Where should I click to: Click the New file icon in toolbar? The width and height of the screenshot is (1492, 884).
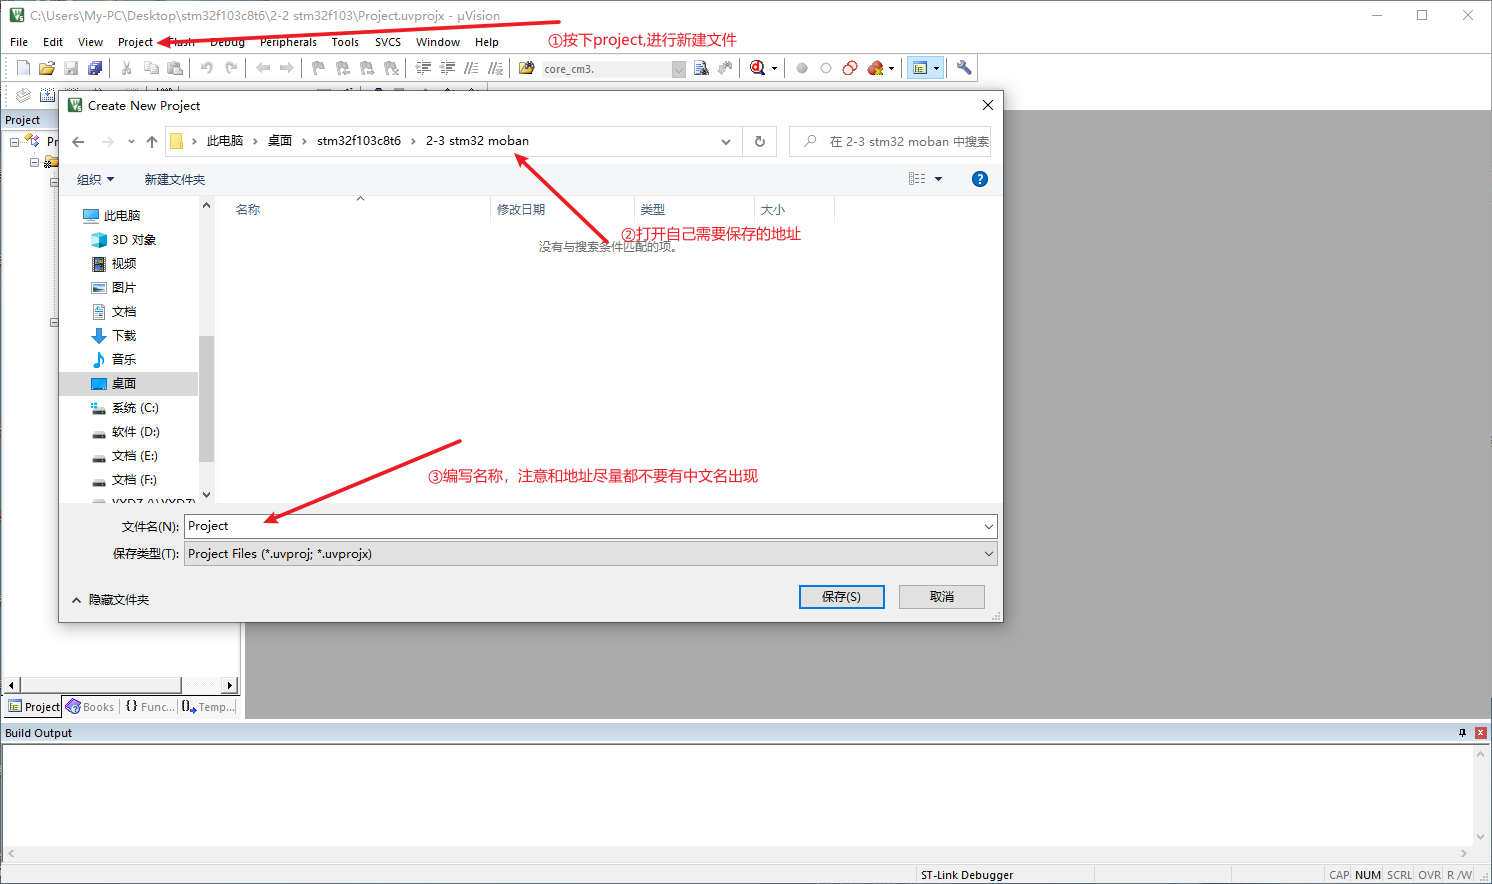(23, 68)
